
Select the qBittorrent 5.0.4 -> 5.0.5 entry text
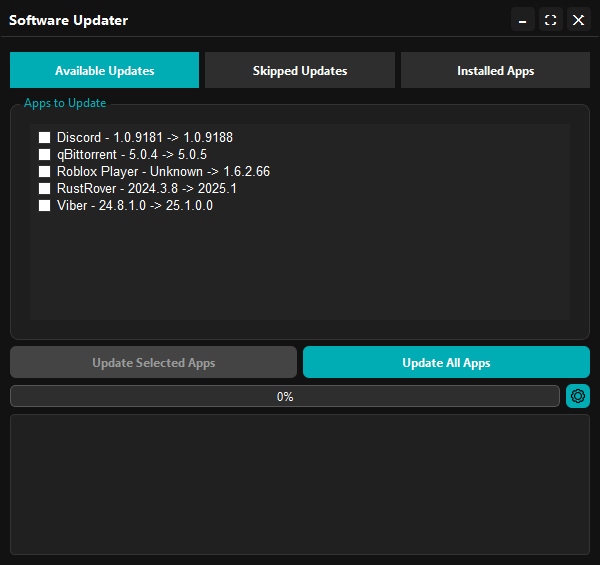(132, 155)
